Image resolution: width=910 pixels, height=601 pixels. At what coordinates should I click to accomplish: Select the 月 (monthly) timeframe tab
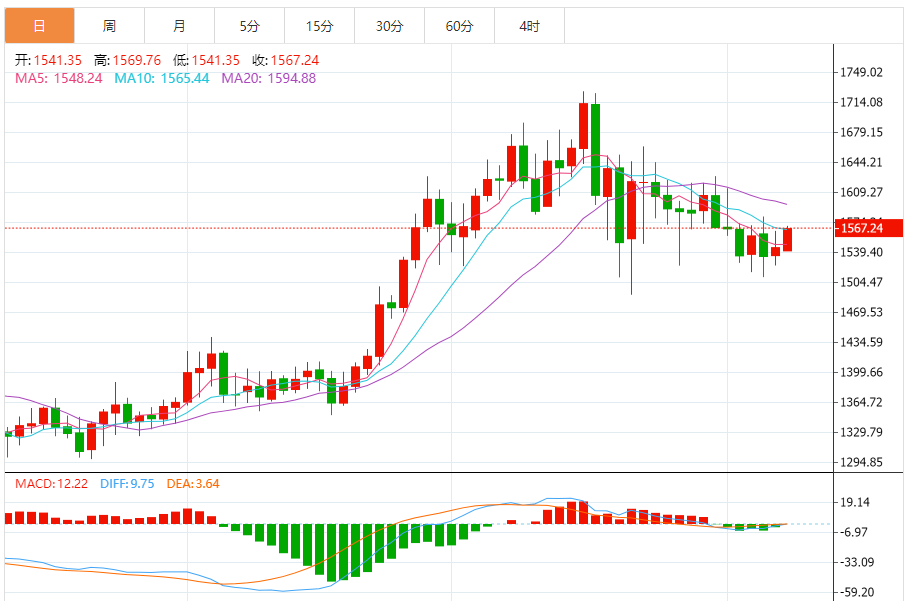(179, 26)
